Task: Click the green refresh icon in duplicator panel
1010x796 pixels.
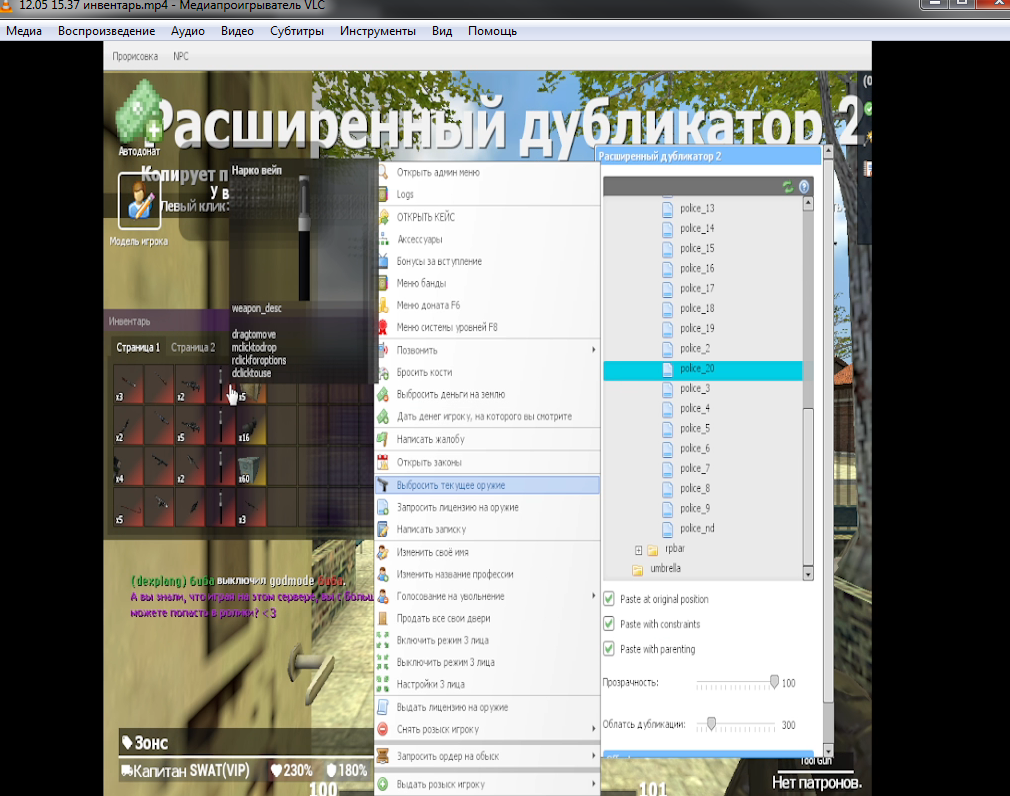Action: tap(788, 187)
